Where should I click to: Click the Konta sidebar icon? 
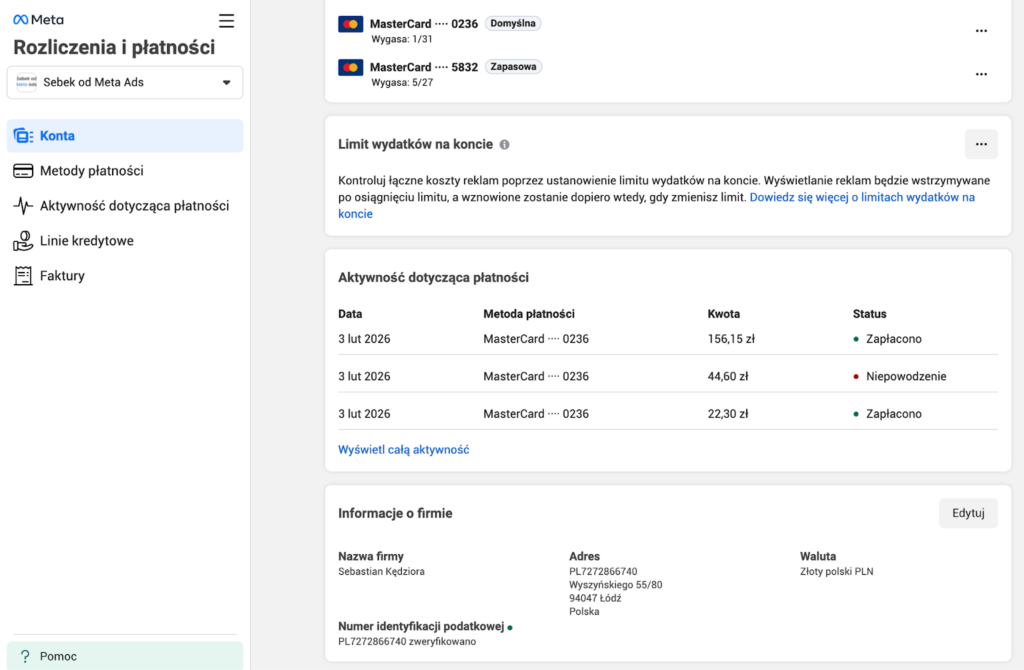23,136
